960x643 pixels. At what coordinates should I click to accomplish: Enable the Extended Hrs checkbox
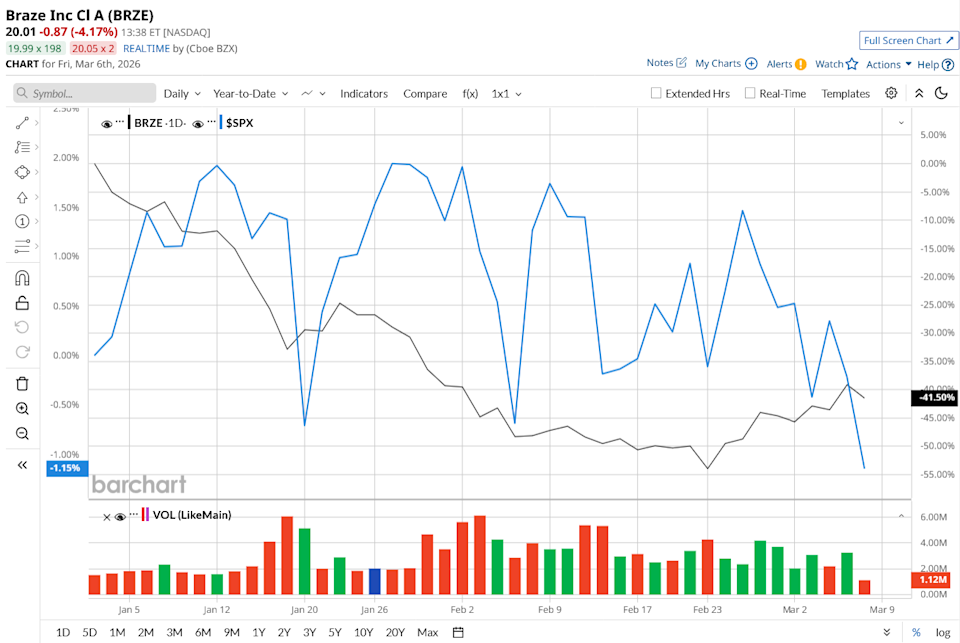click(656, 93)
